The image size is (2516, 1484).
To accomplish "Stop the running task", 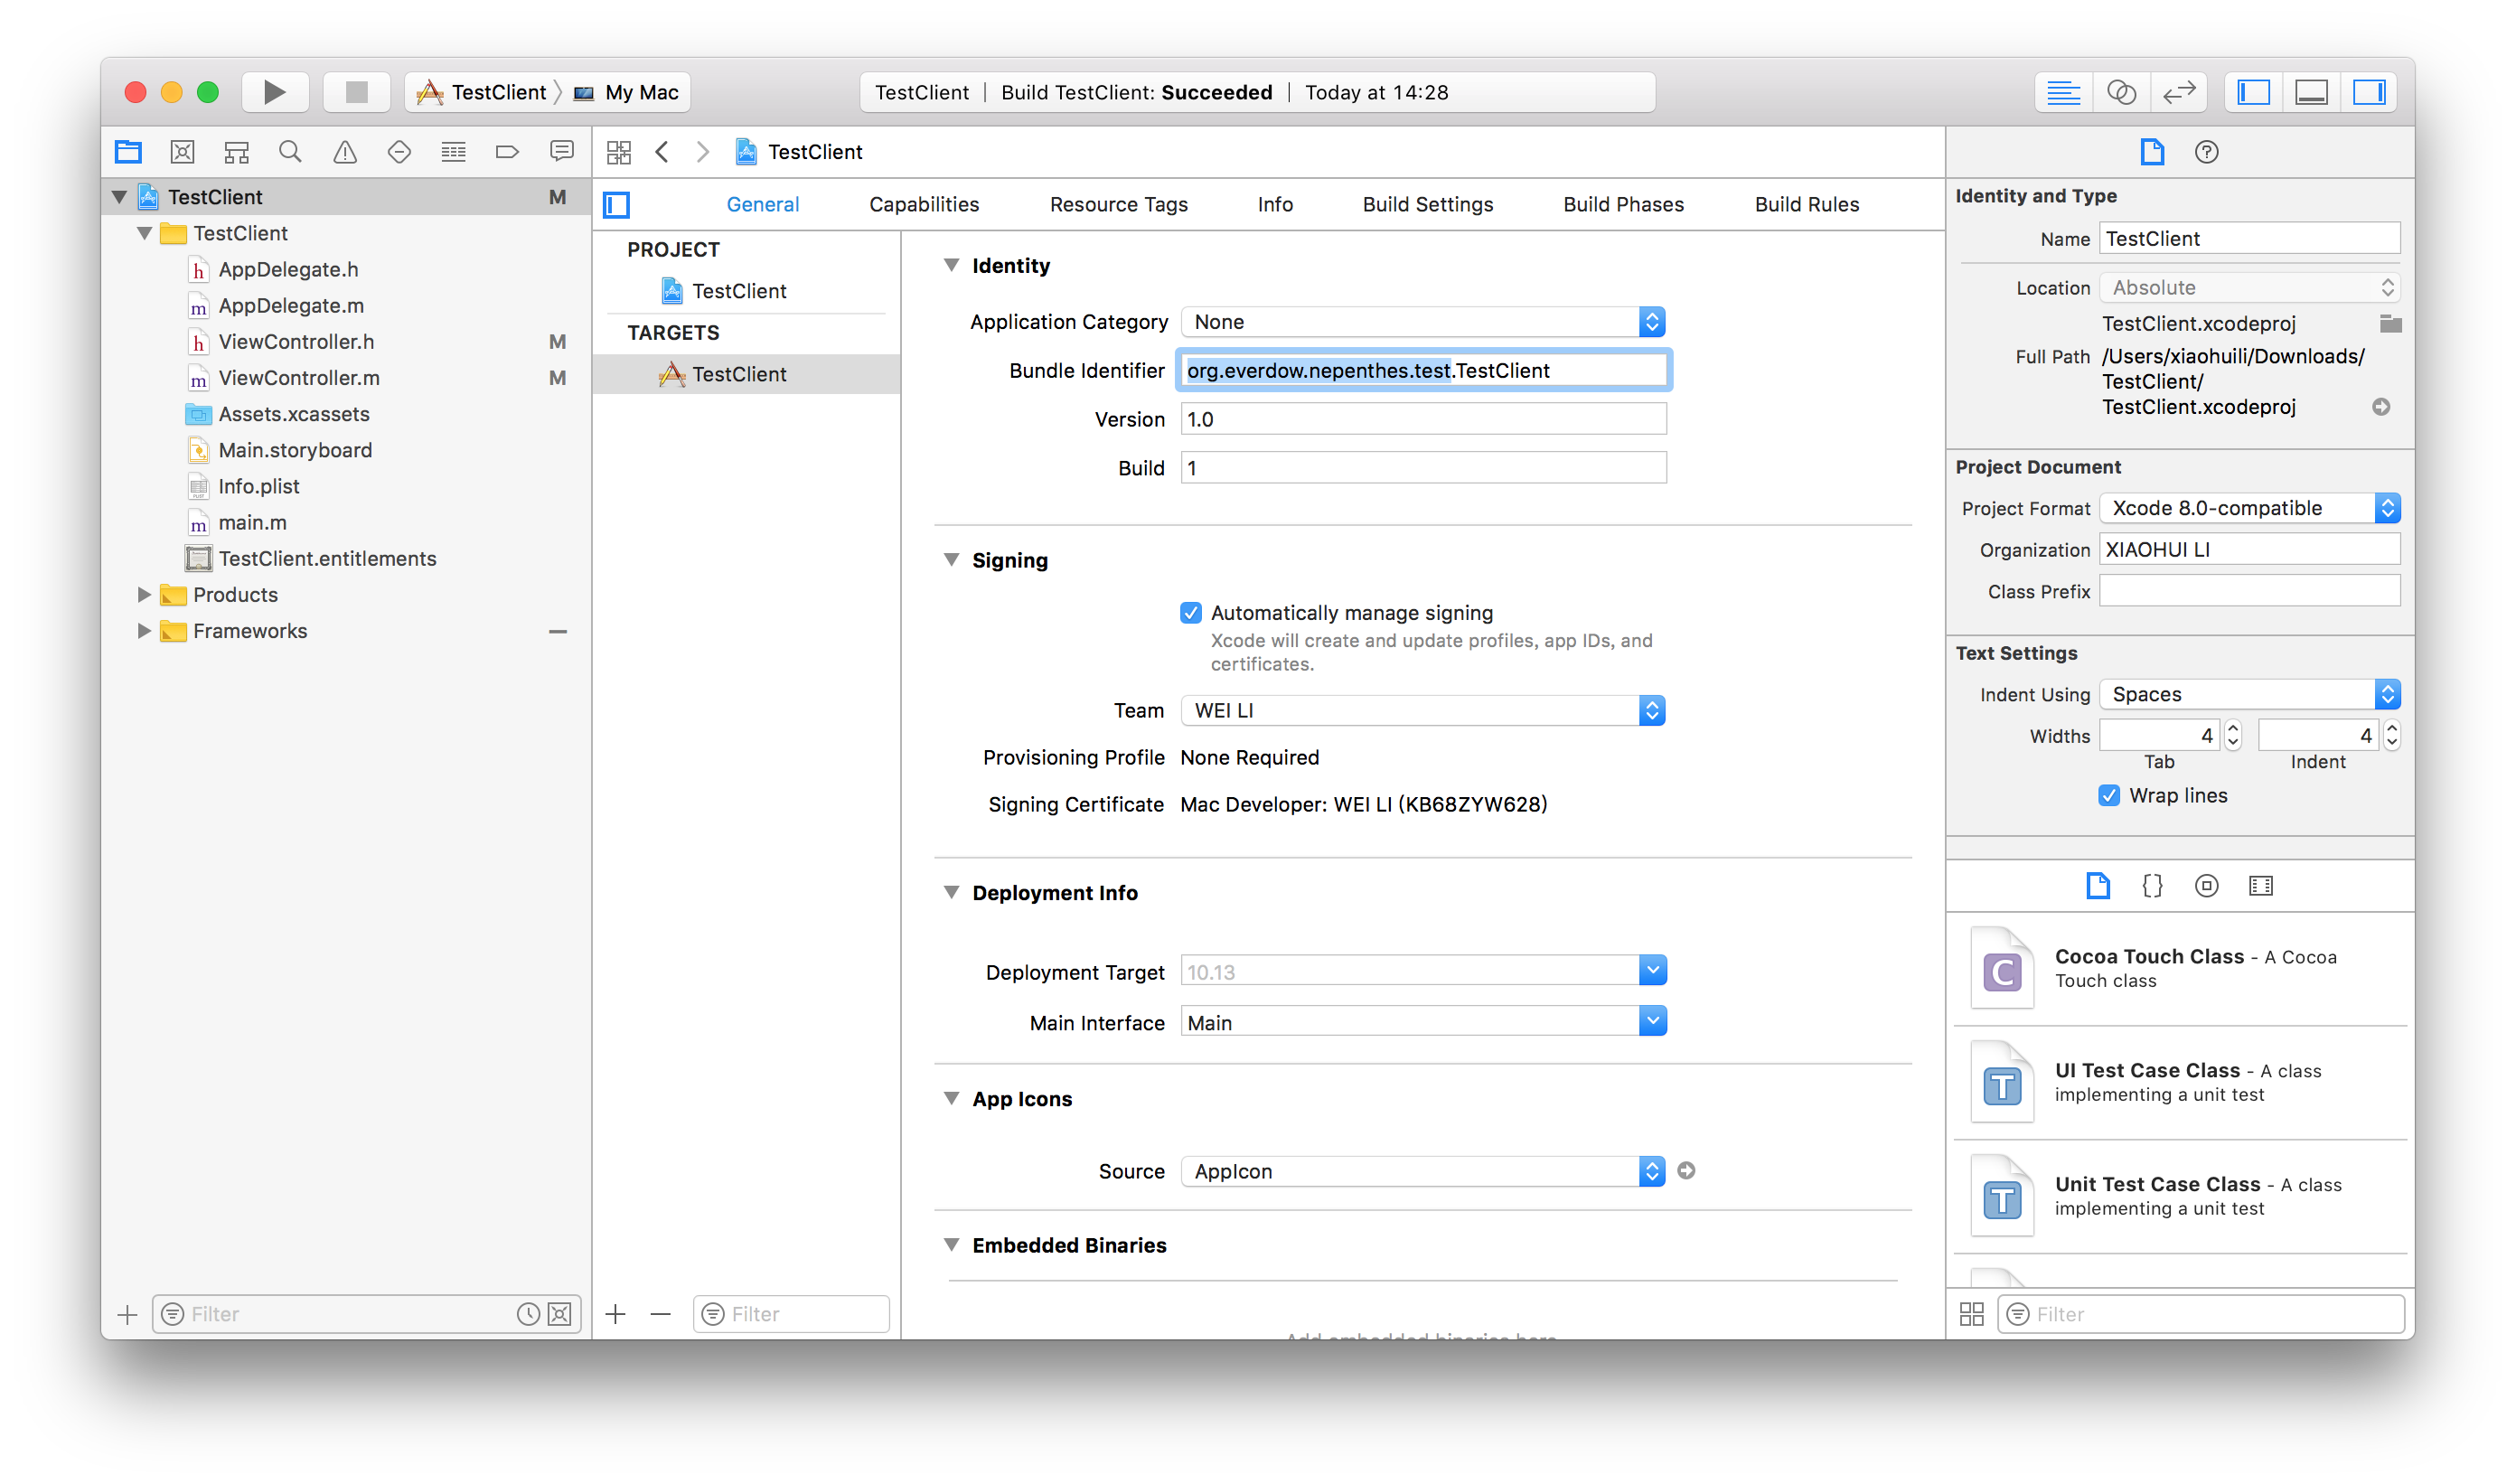I will tap(356, 92).
